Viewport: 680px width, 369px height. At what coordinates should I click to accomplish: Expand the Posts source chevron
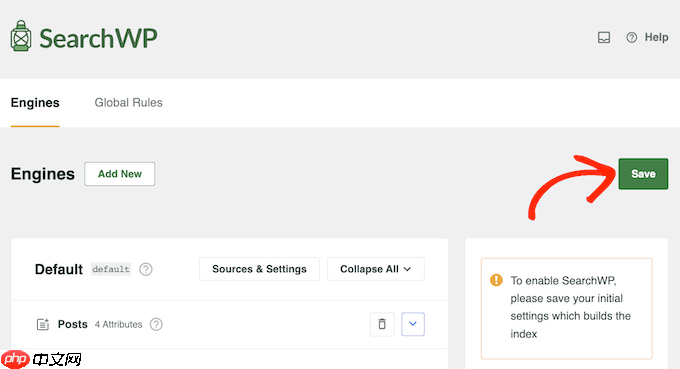click(x=413, y=324)
